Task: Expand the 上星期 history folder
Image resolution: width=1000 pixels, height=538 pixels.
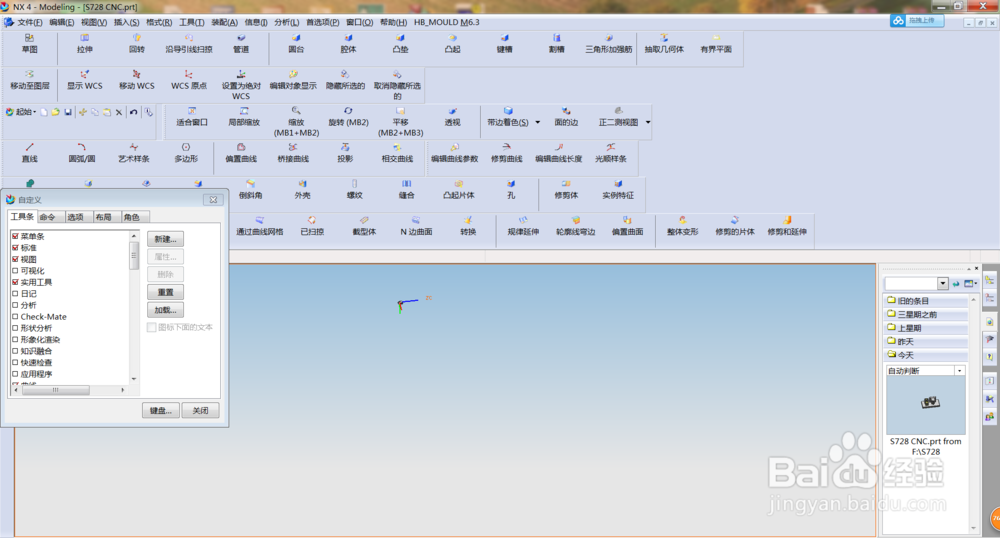Action: click(x=927, y=328)
